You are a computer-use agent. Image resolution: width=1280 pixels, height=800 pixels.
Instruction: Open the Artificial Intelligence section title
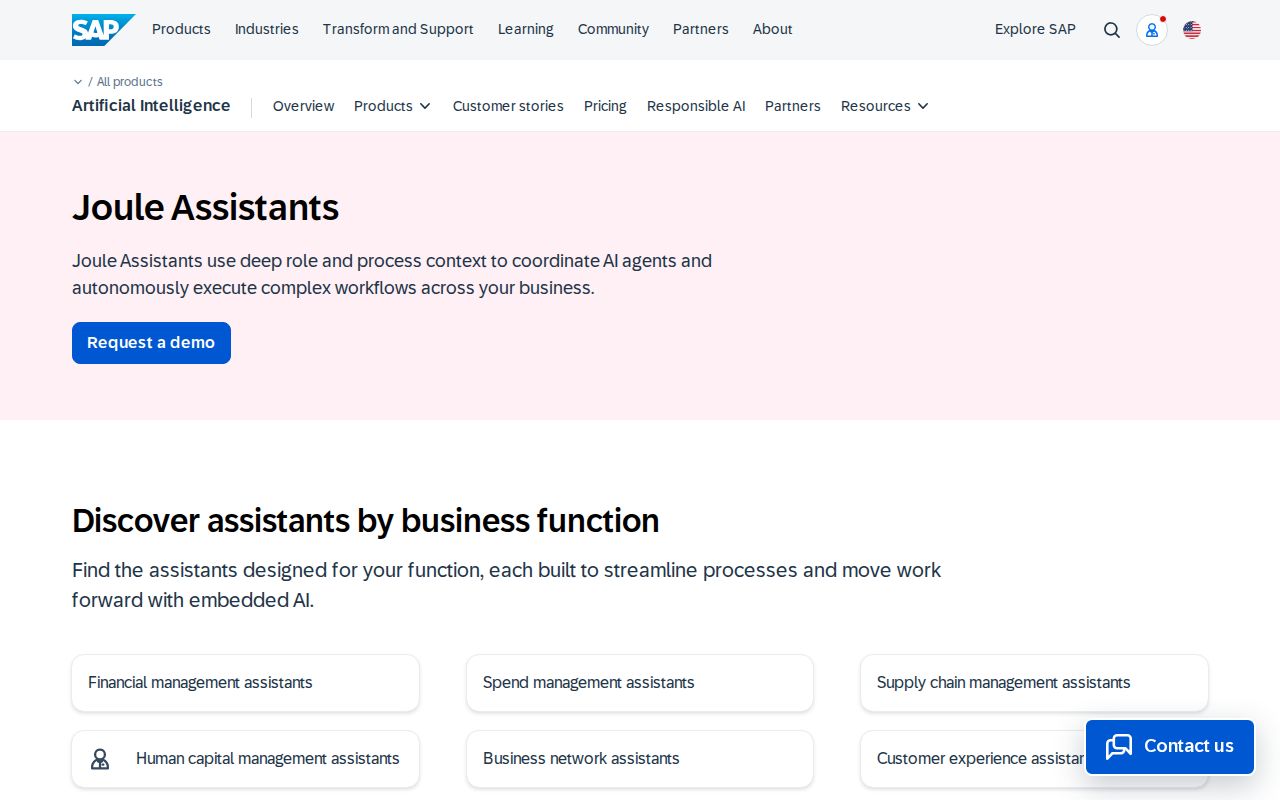[x=151, y=106]
